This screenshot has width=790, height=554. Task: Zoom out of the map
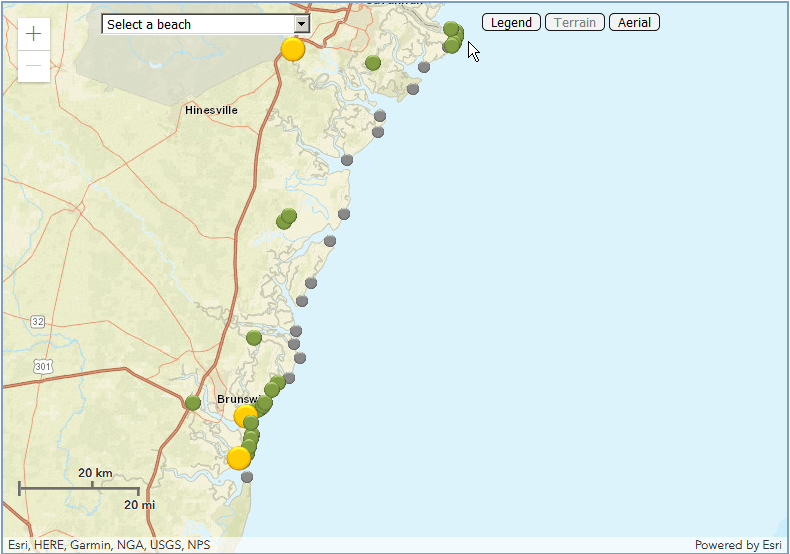point(34,67)
